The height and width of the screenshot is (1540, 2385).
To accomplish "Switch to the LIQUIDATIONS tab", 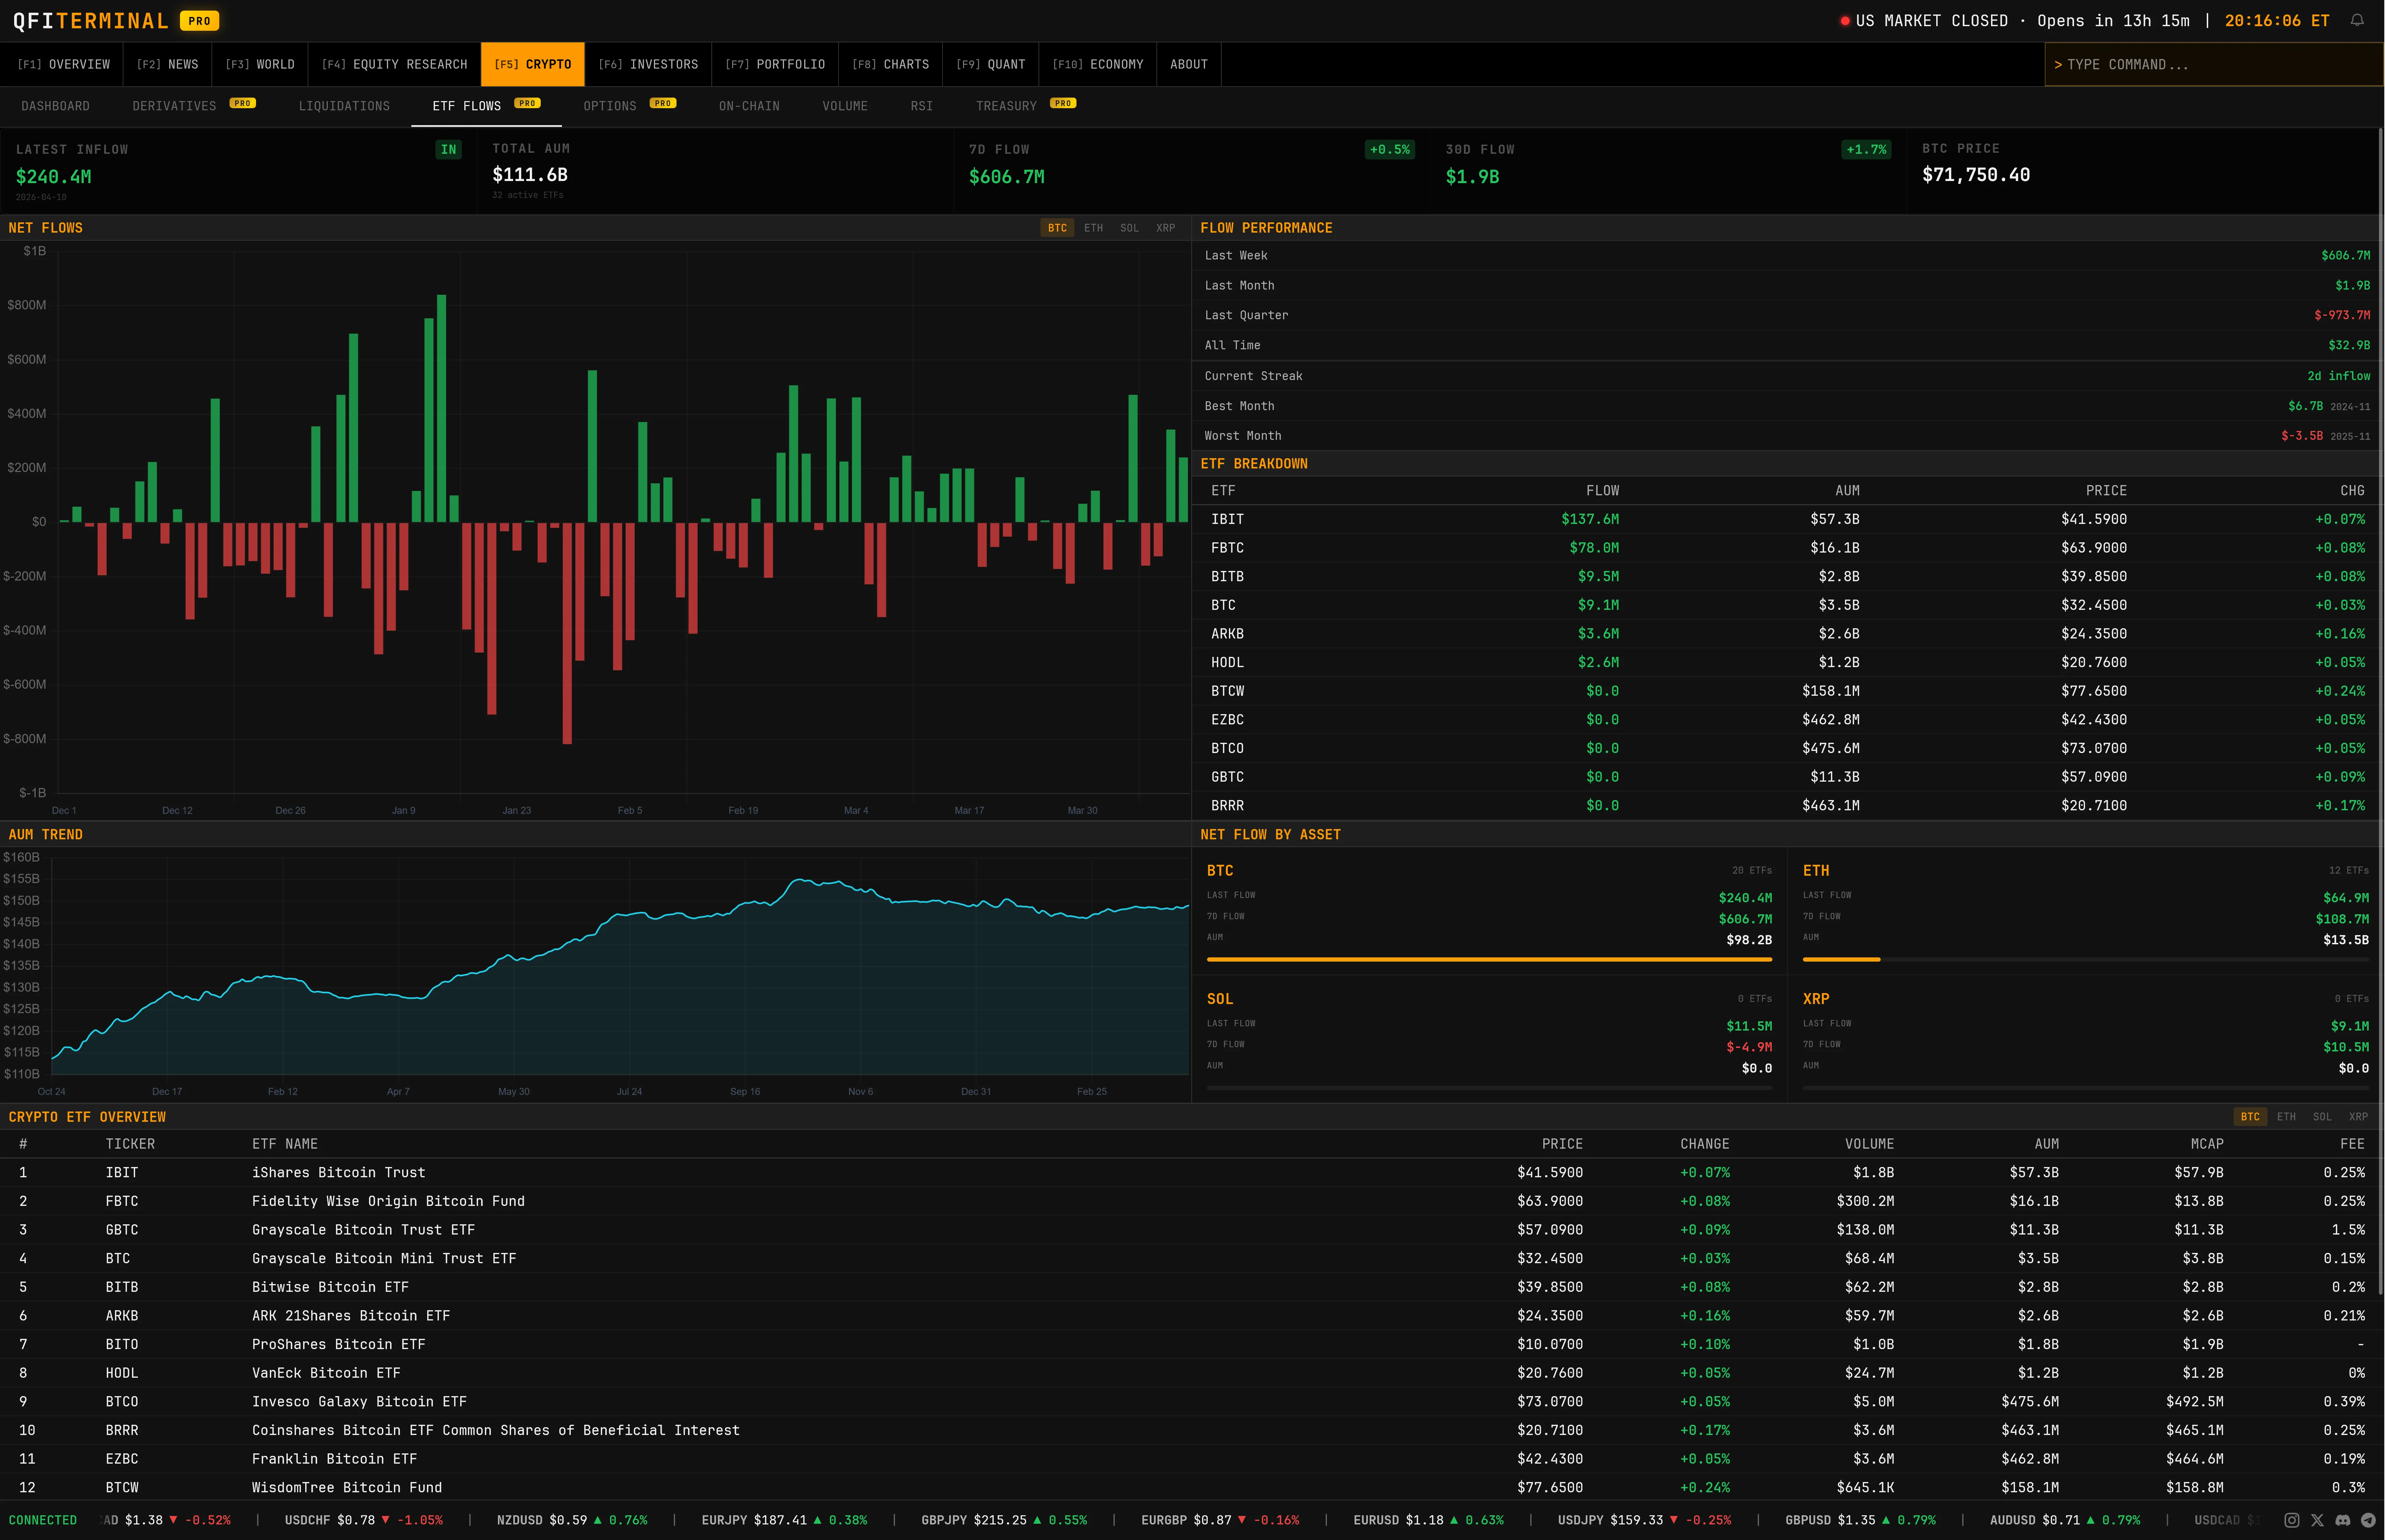I will tap(344, 105).
